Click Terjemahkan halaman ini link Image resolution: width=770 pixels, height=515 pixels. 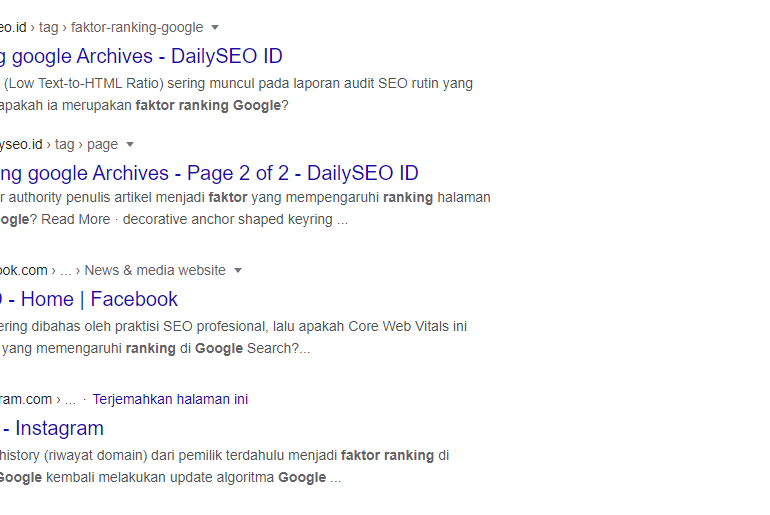point(170,399)
